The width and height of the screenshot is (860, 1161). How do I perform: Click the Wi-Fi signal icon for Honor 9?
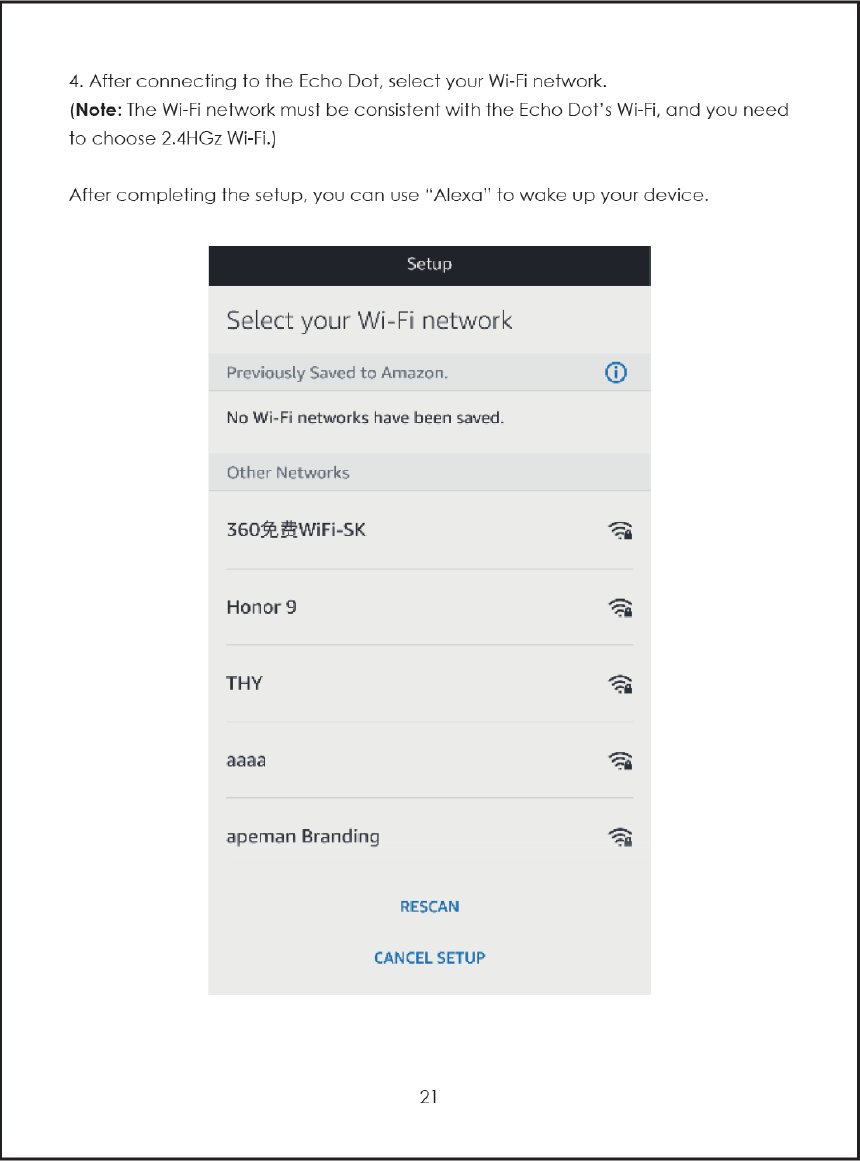[621, 607]
